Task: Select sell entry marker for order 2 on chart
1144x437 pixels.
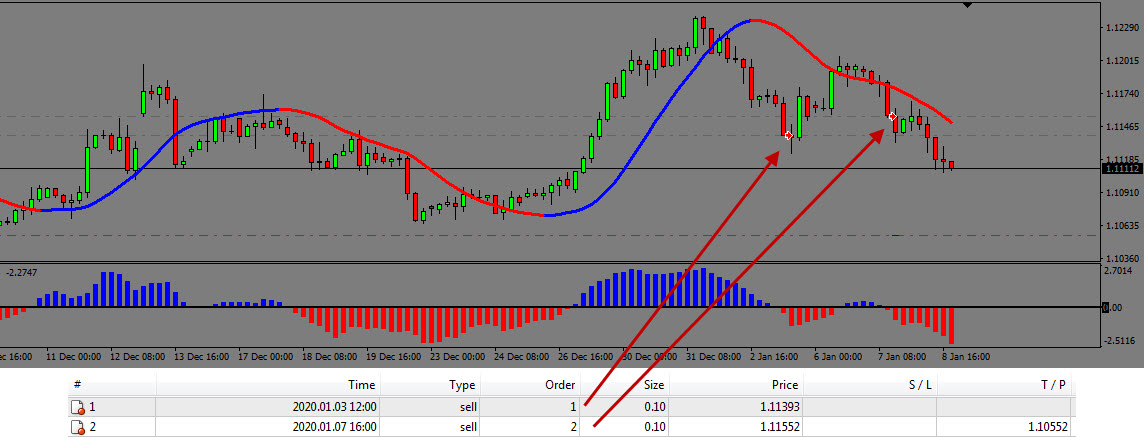Action: 892,117
